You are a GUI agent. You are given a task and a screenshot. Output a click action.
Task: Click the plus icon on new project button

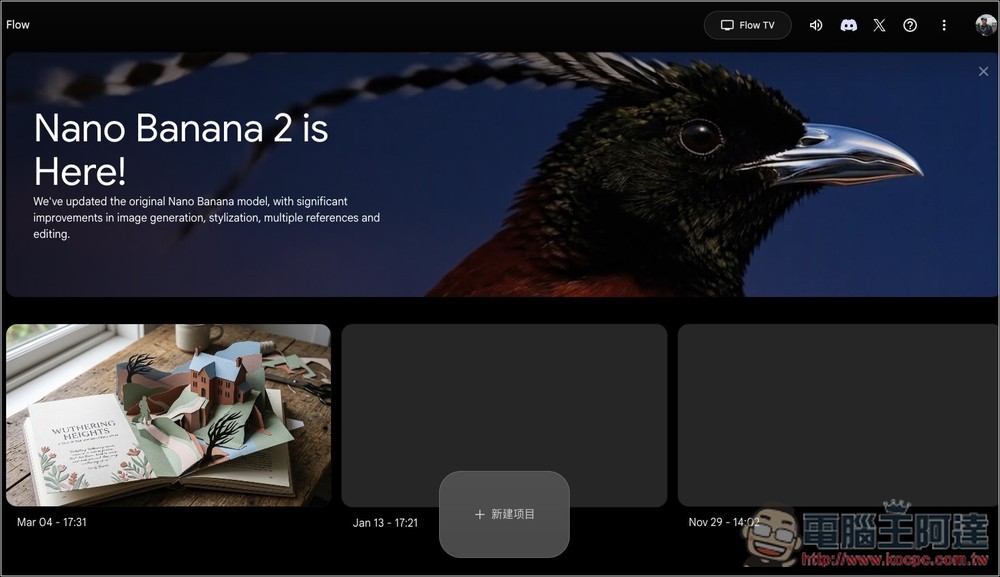click(479, 514)
